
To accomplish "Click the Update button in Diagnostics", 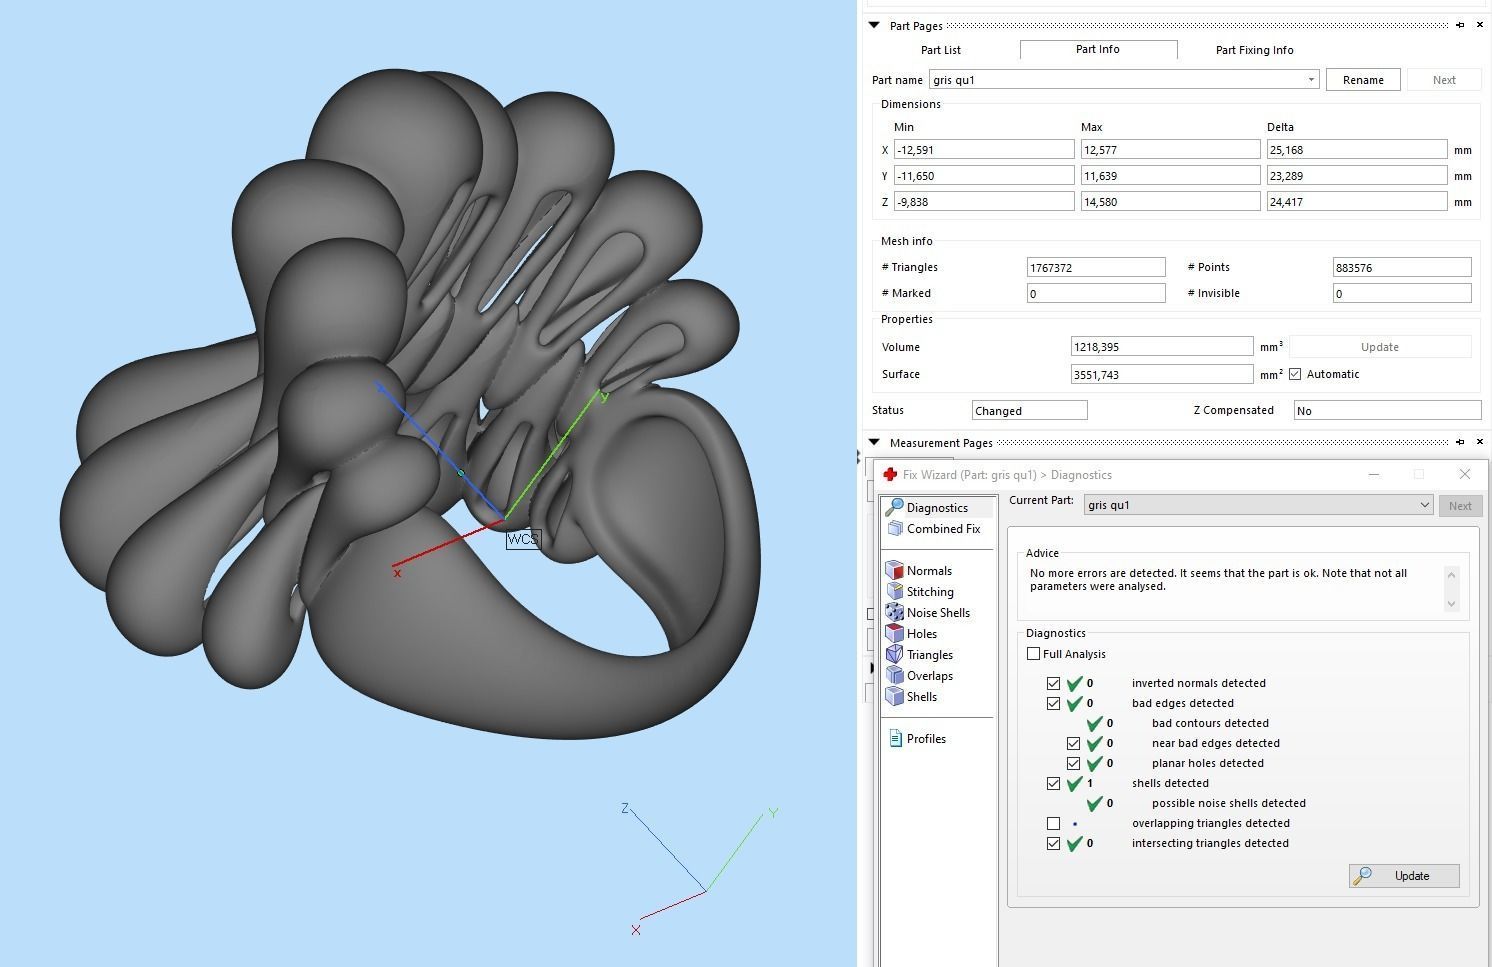I will click(1404, 876).
